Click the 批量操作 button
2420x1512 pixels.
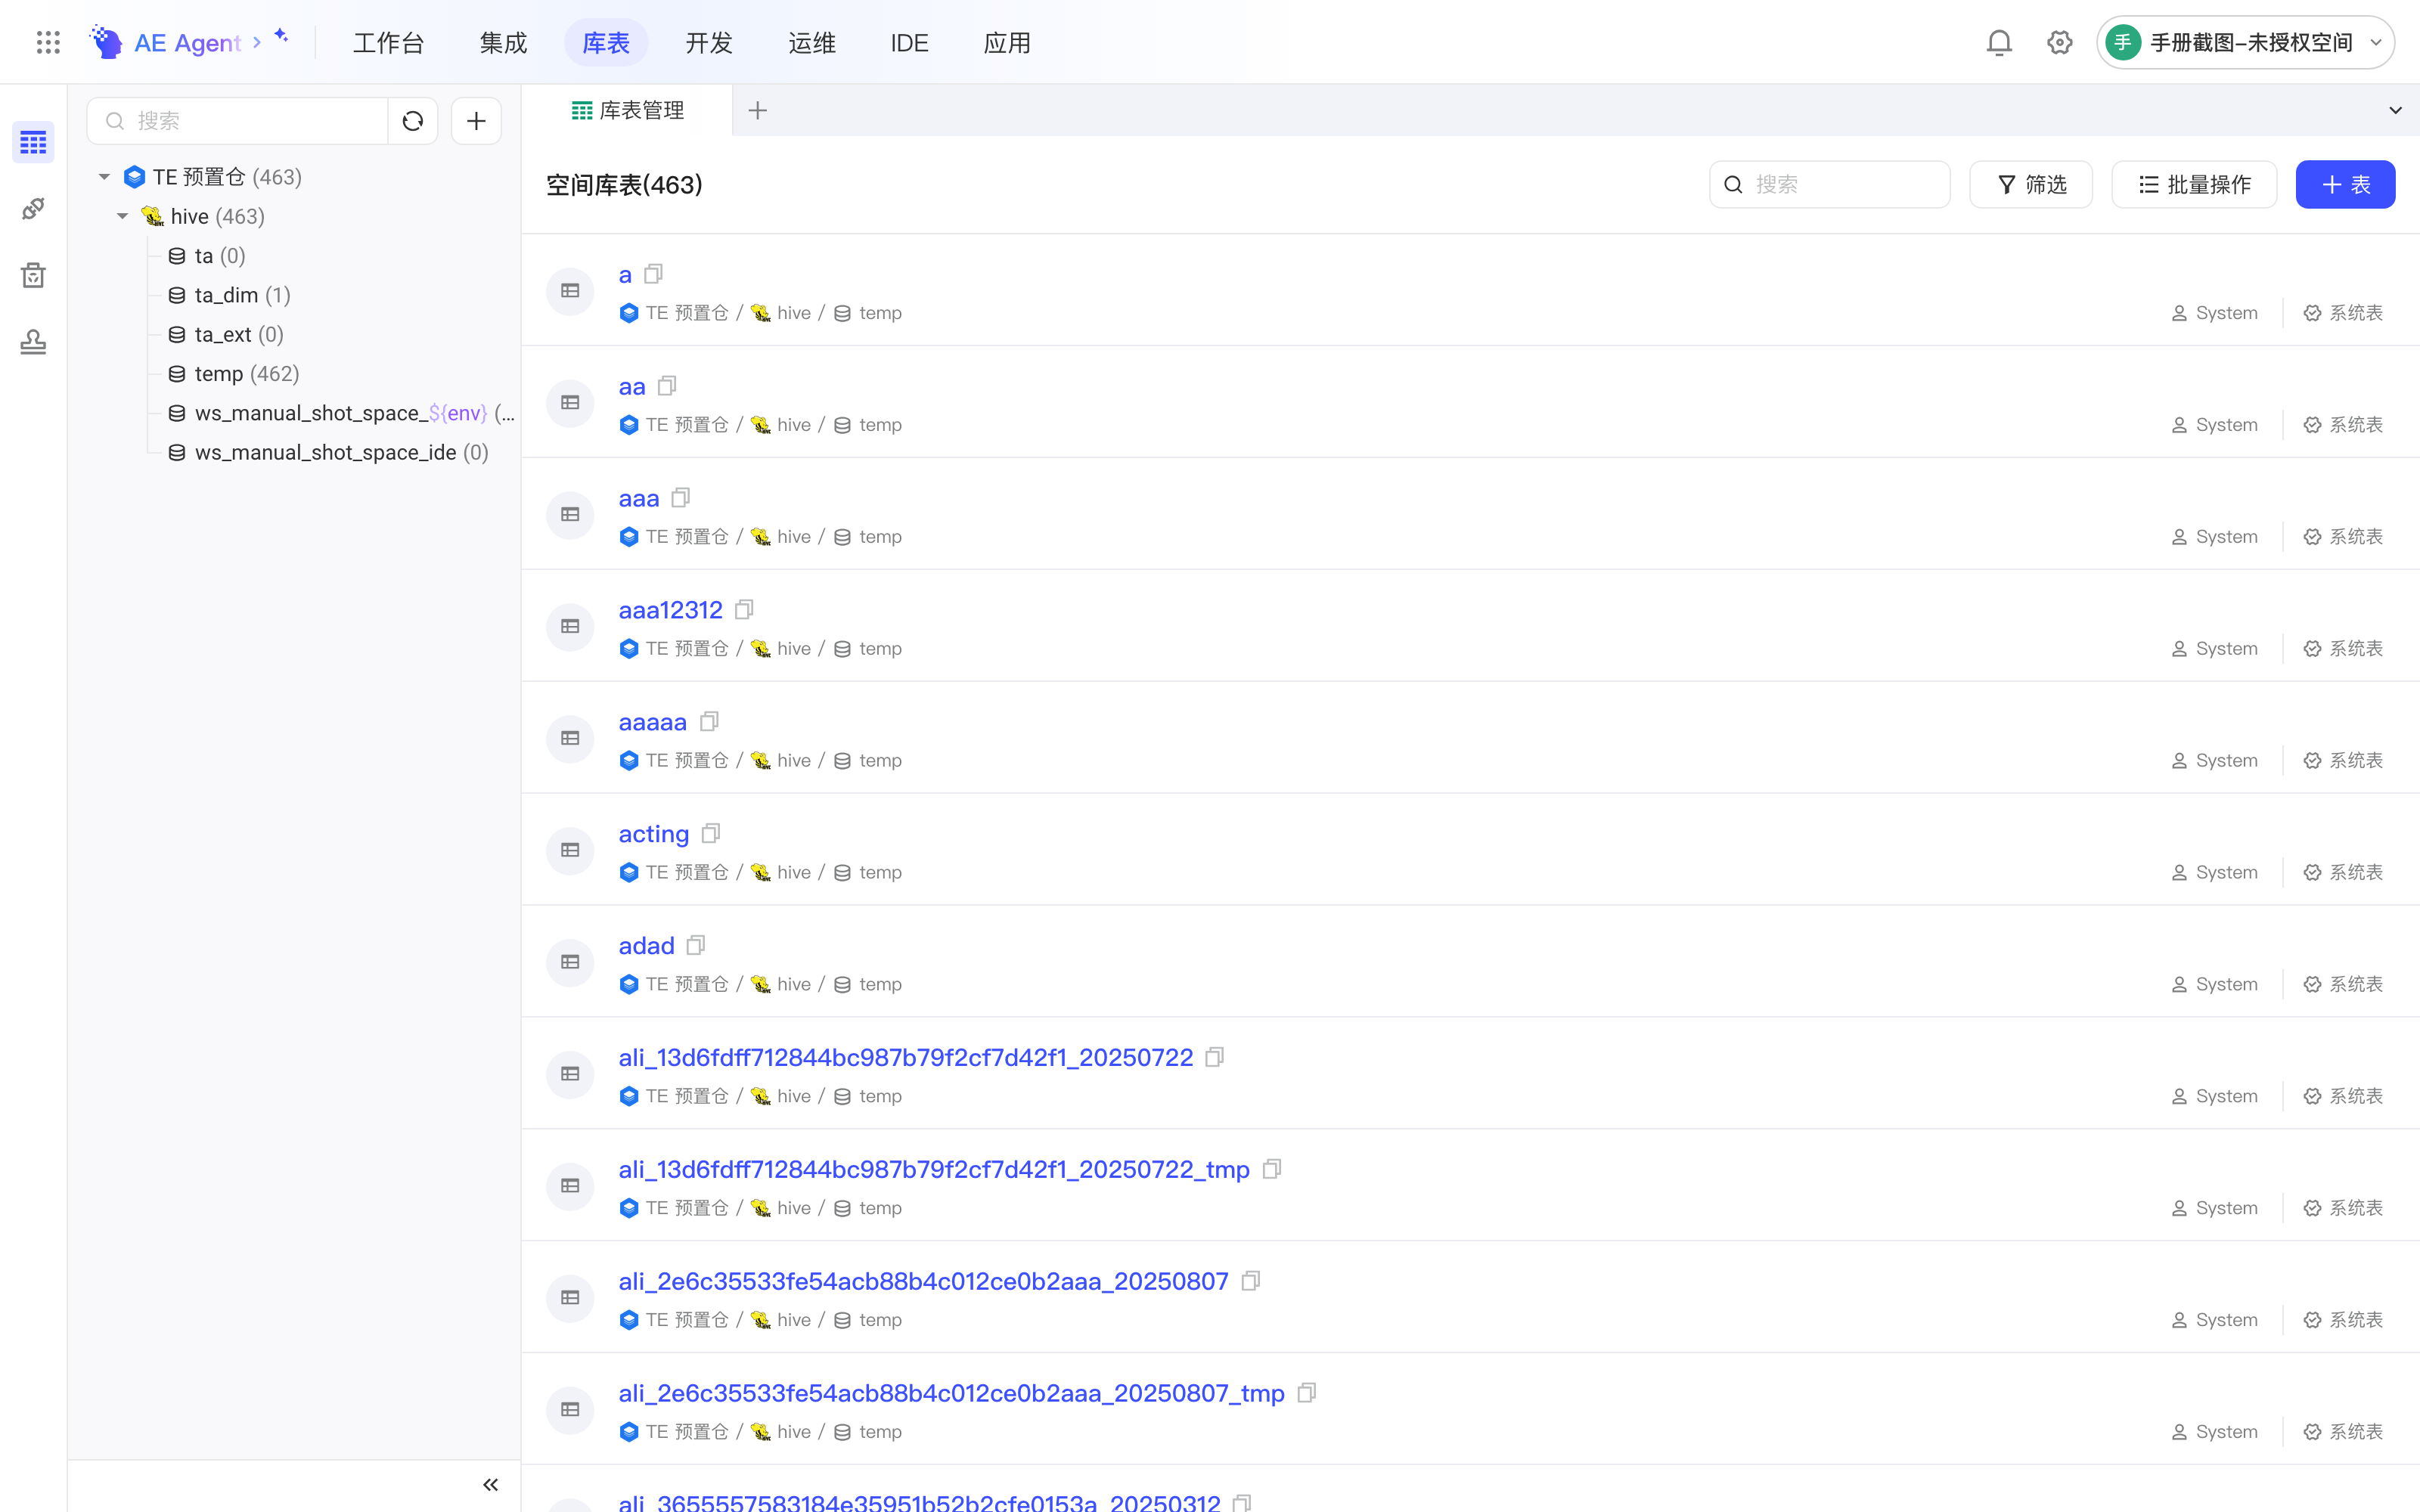(x=2194, y=185)
